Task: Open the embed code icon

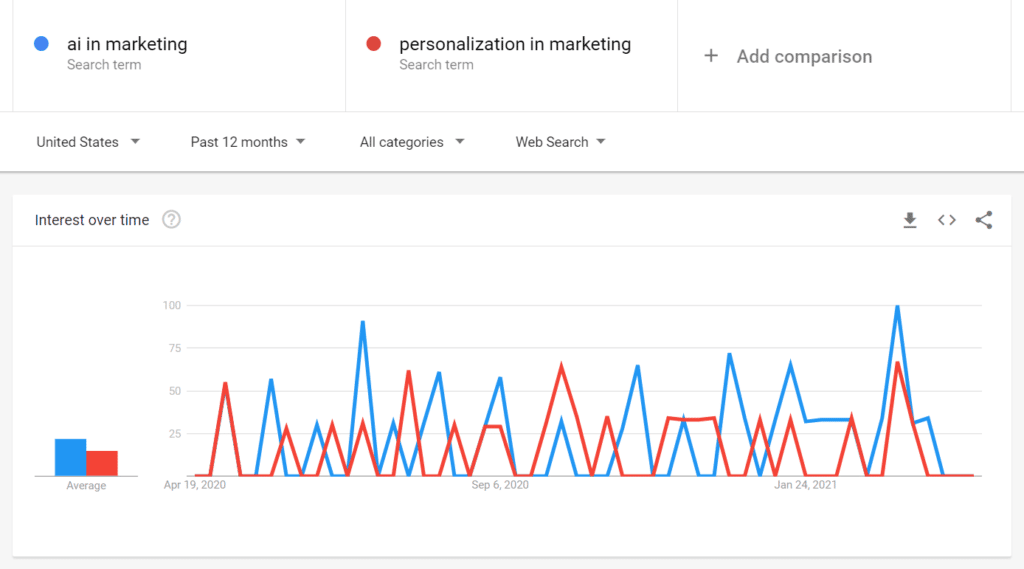Action: point(947,220)
